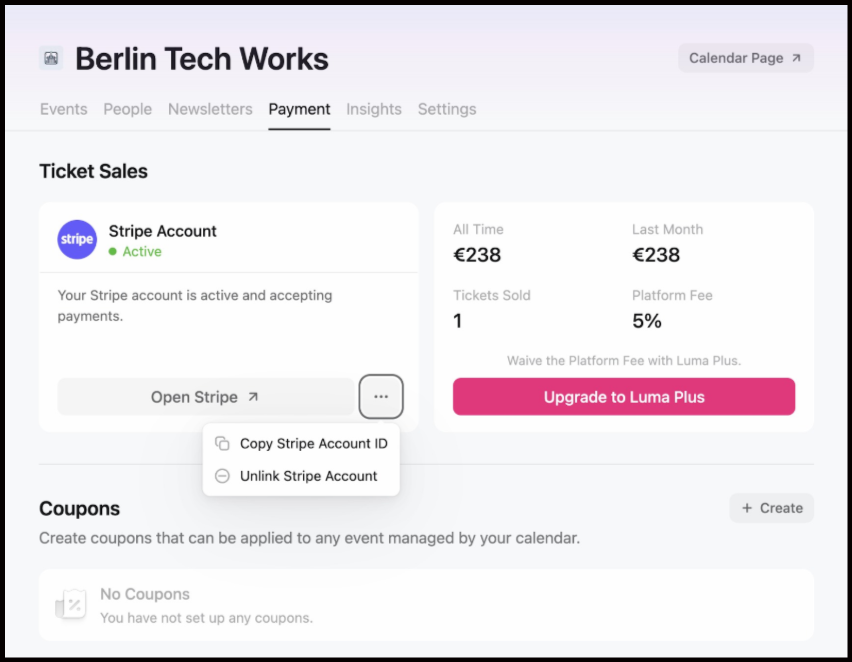
Task: Choose Copy Stripe Account ID menu item
Action: (313, 444)
